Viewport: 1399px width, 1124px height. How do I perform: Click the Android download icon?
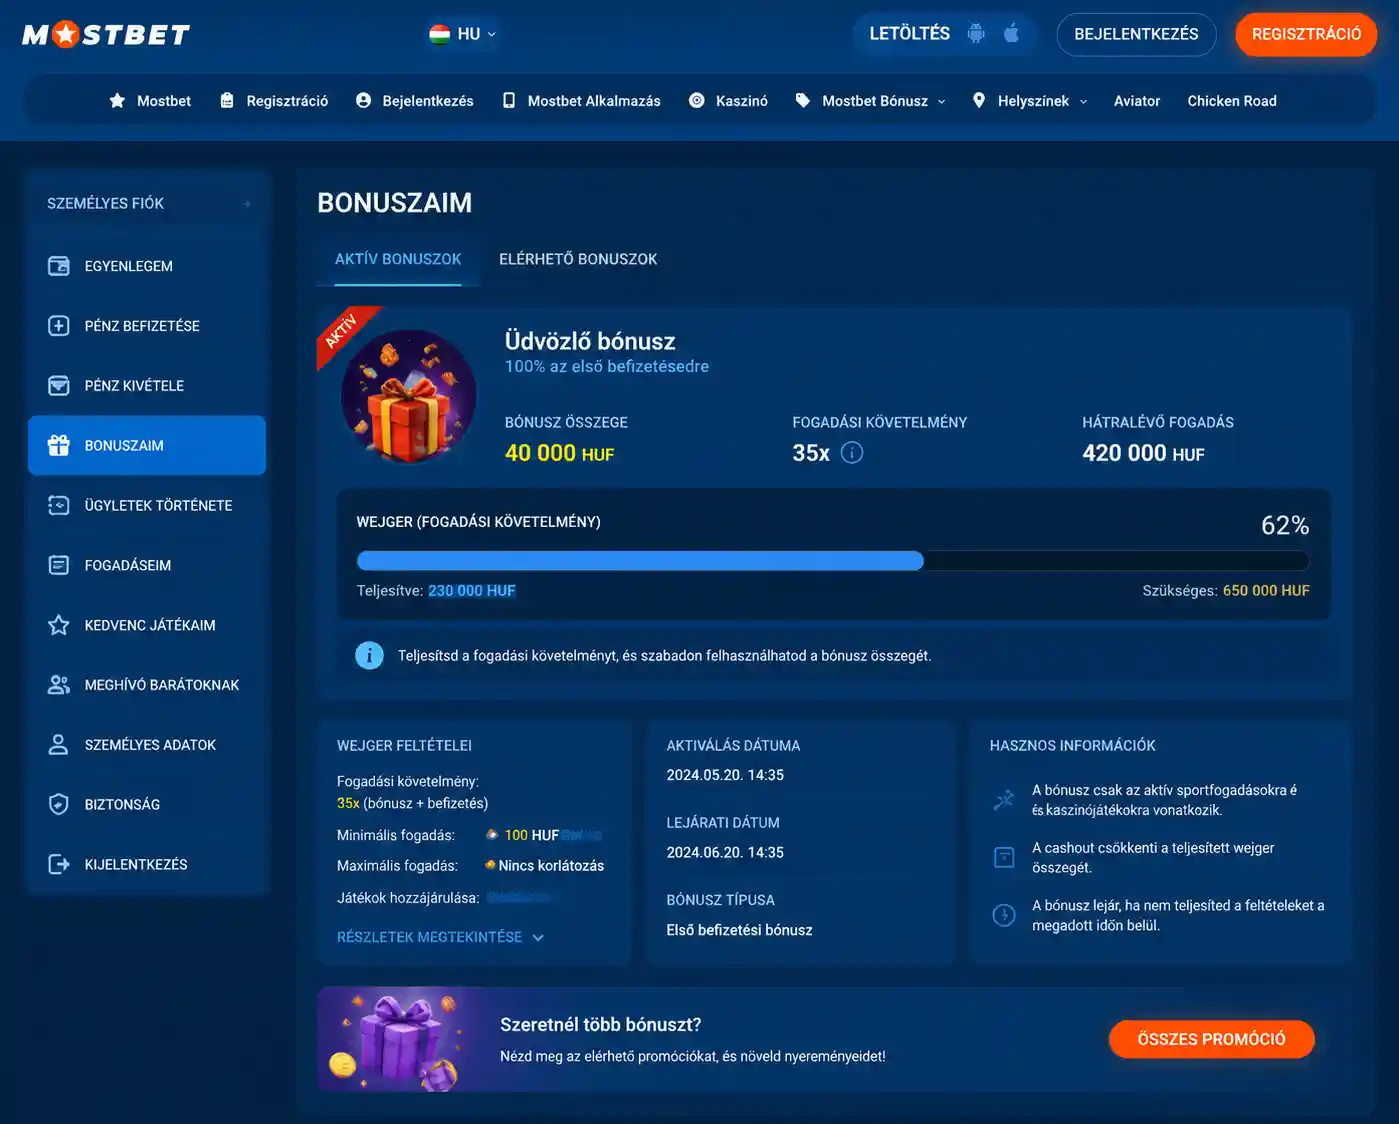[x=976, y=33]
